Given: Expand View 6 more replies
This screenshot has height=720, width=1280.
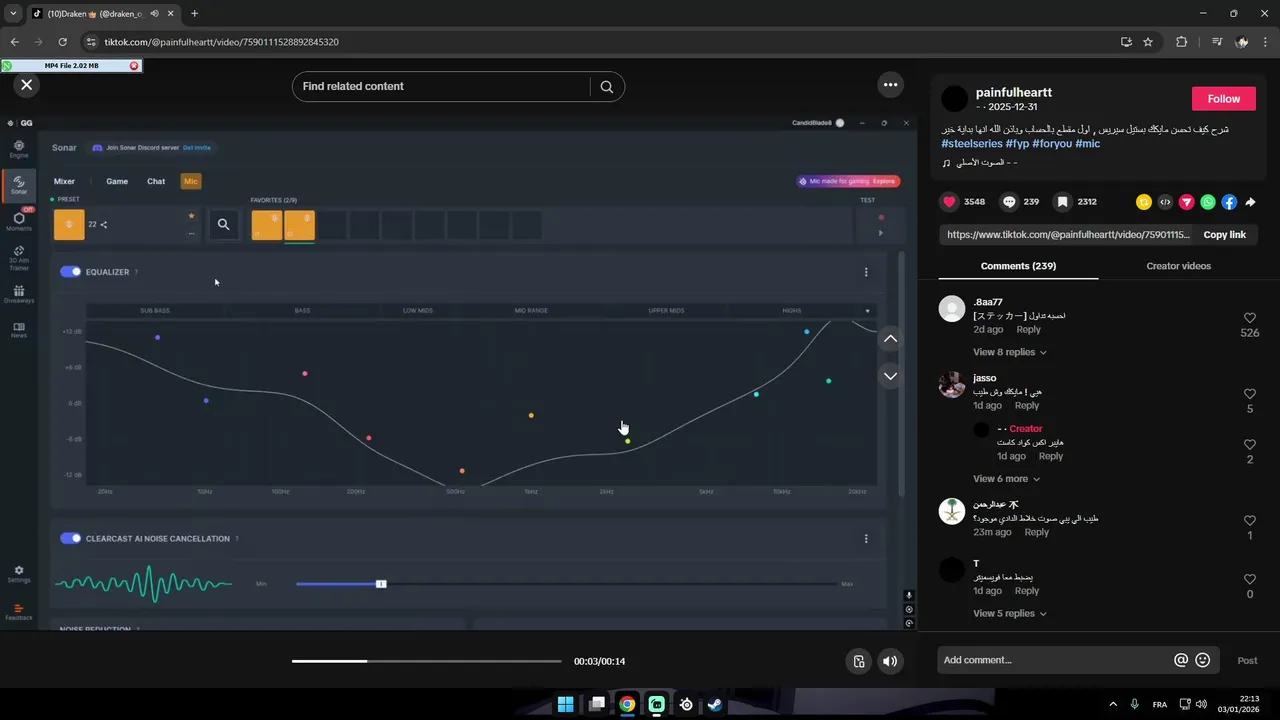Looking at the screenshot, I should (x=1005, y=479).
